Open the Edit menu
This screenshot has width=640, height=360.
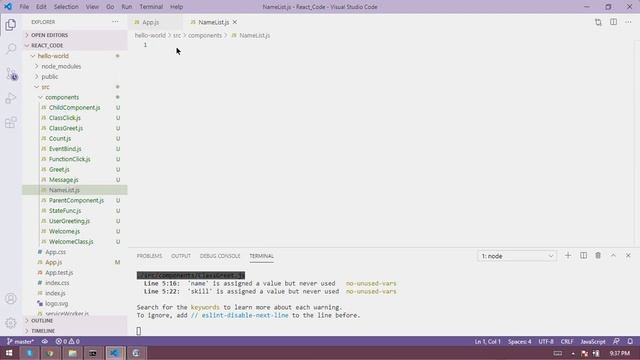41,7
